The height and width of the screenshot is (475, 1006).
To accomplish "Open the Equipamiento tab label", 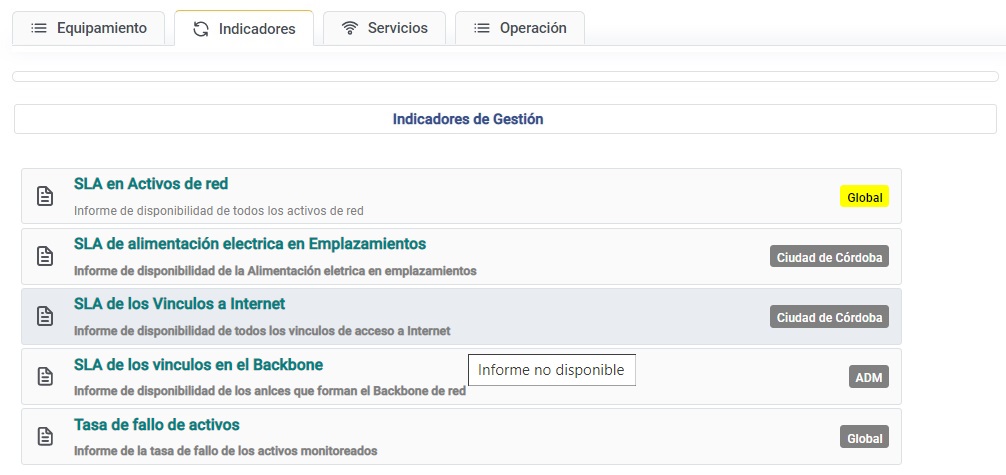I will [x=101, y=28].
